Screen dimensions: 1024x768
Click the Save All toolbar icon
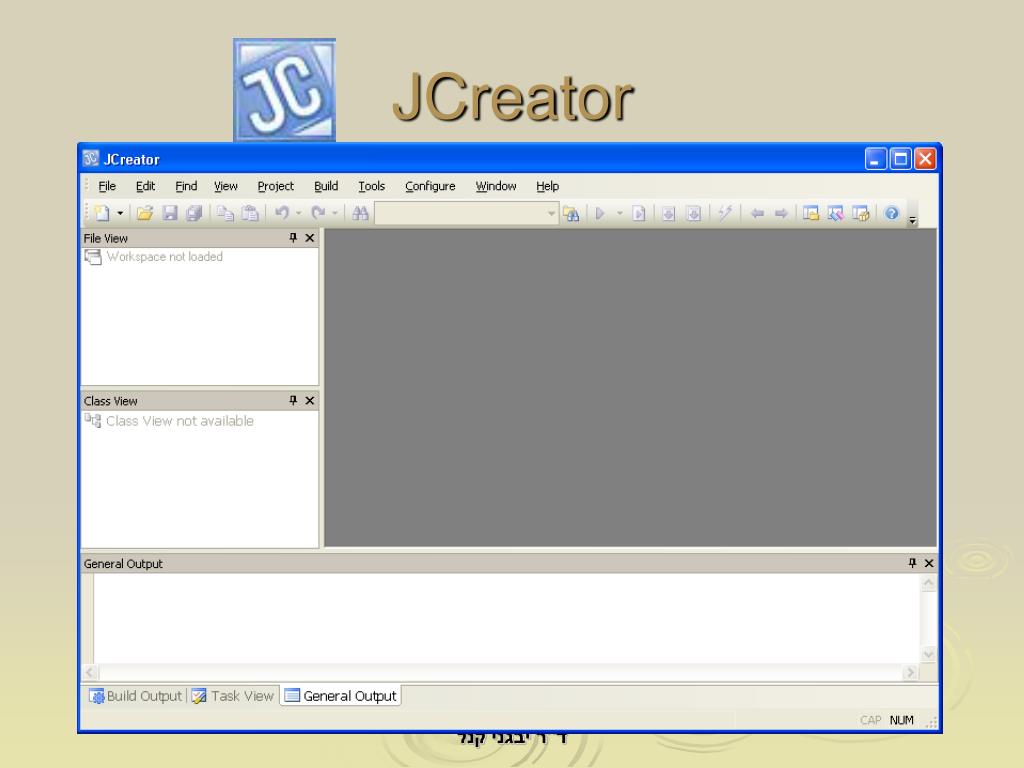pos(194,213)
